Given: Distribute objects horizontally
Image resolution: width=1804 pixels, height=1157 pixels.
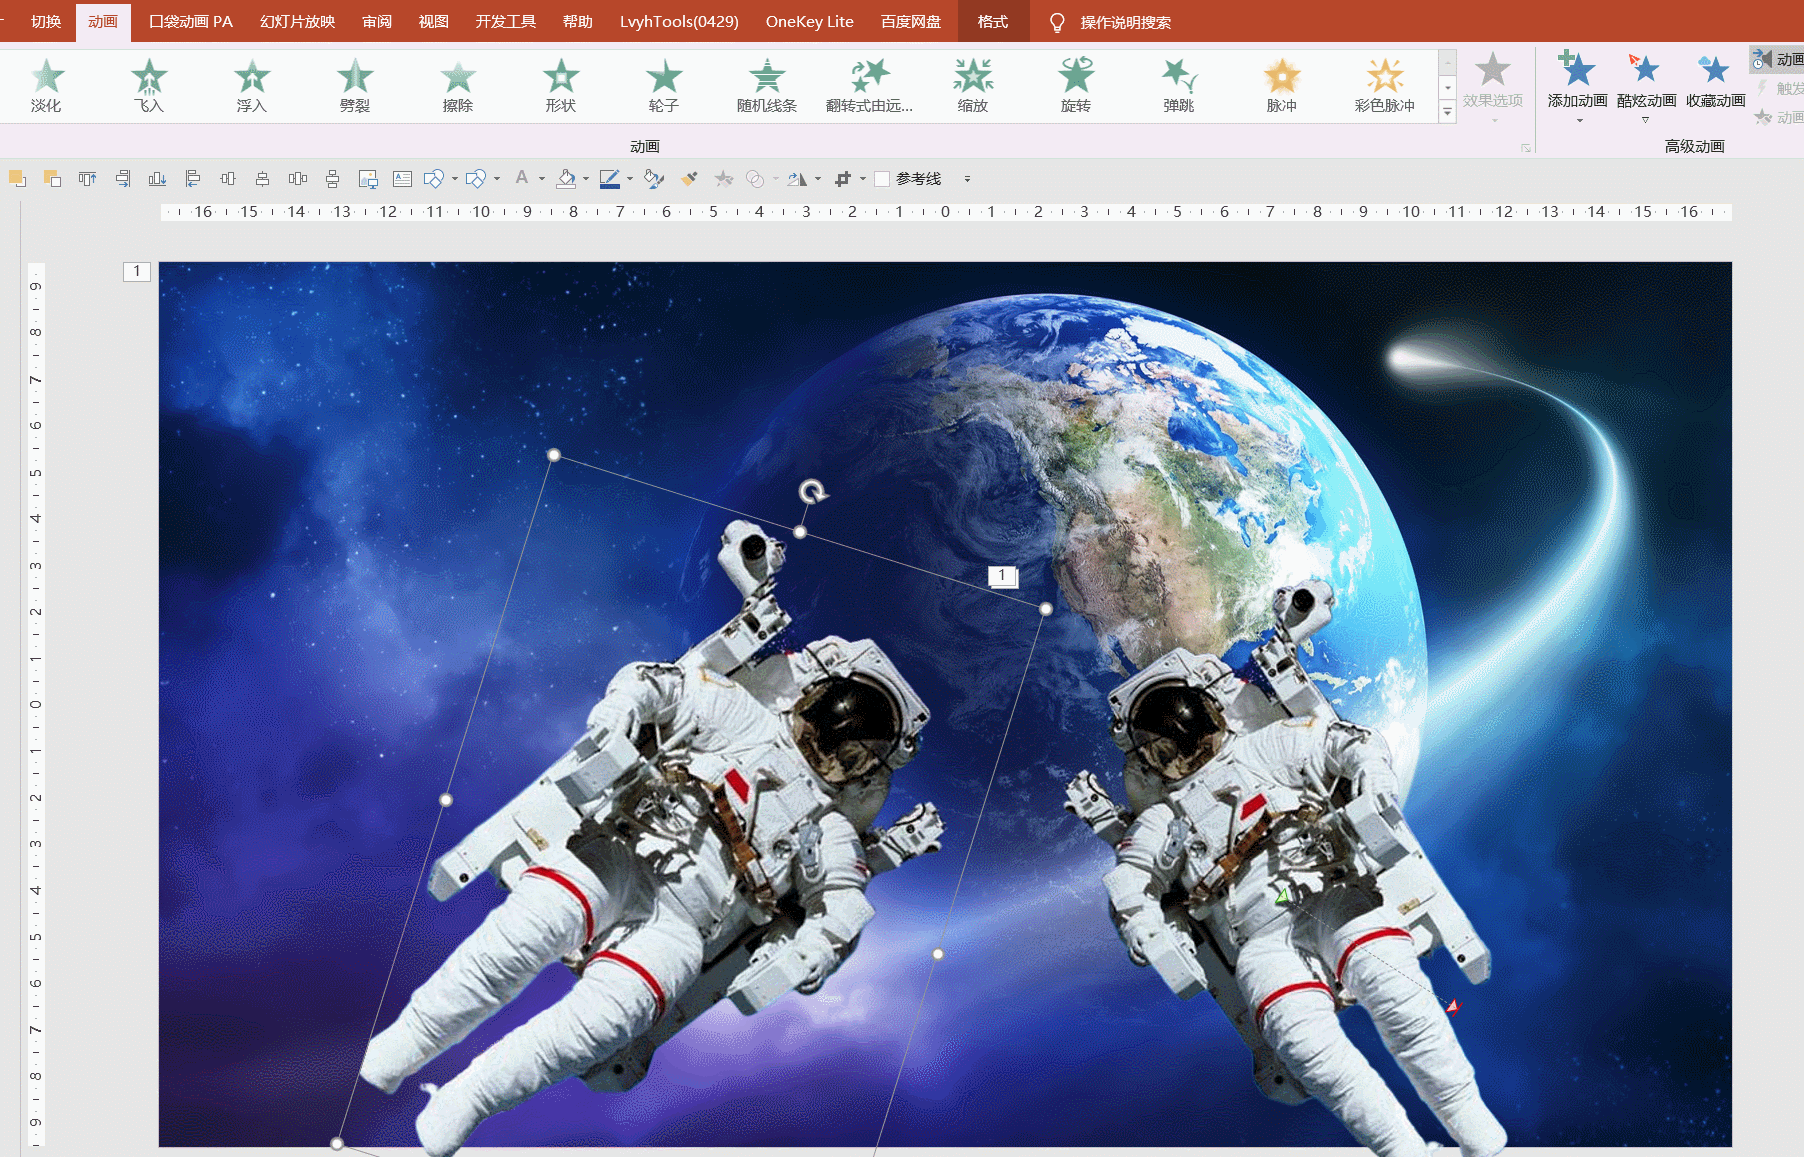Looking at the screenshot, I should point(297,179).
